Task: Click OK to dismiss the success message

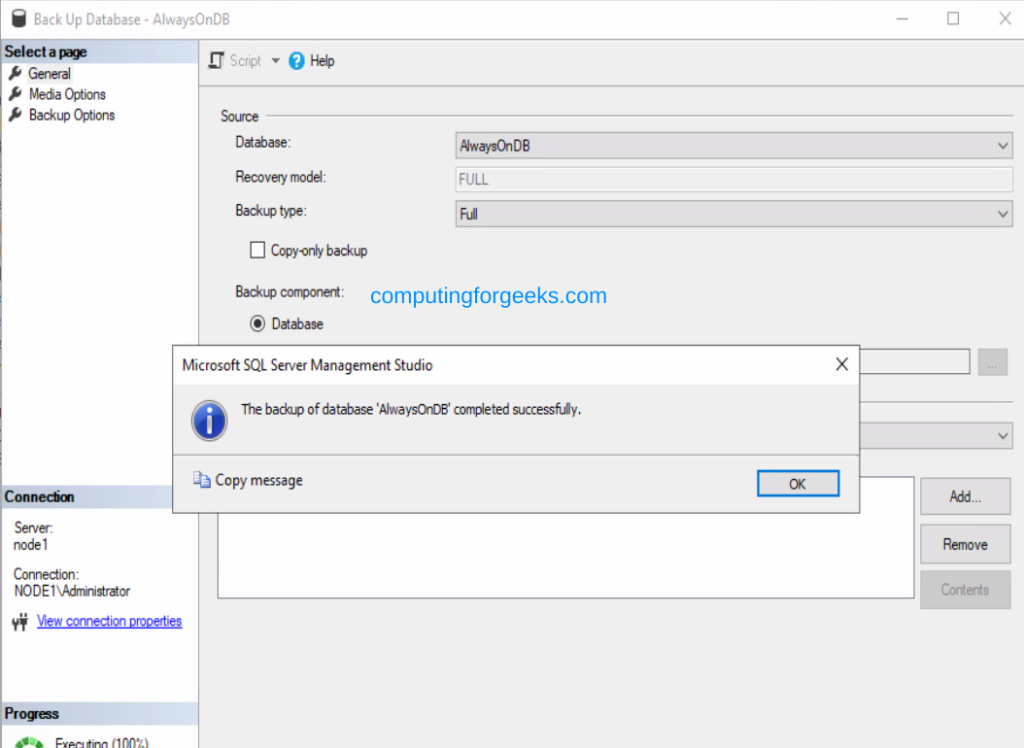Action: click(797, 483)
